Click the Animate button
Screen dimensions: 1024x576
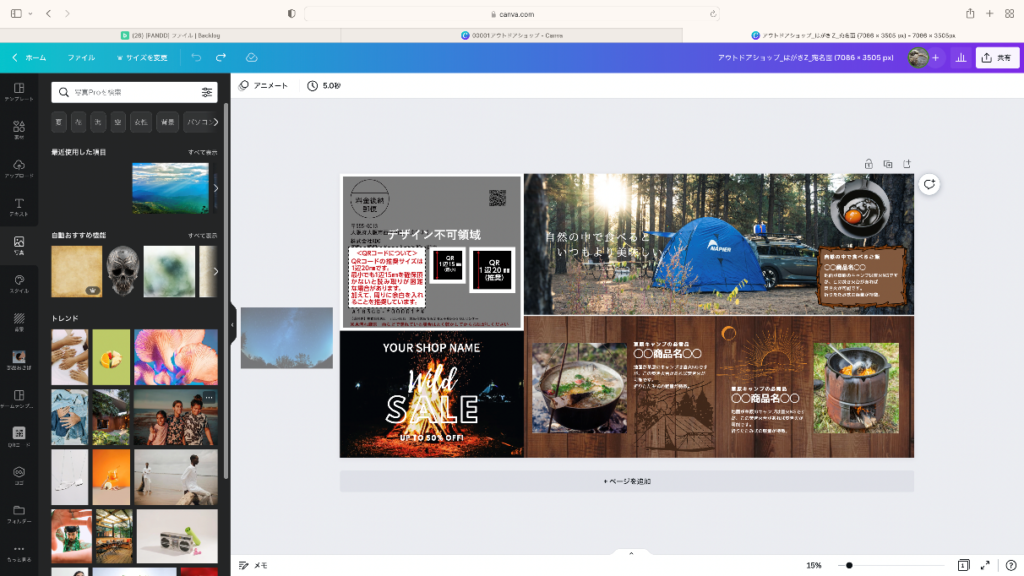263,86
